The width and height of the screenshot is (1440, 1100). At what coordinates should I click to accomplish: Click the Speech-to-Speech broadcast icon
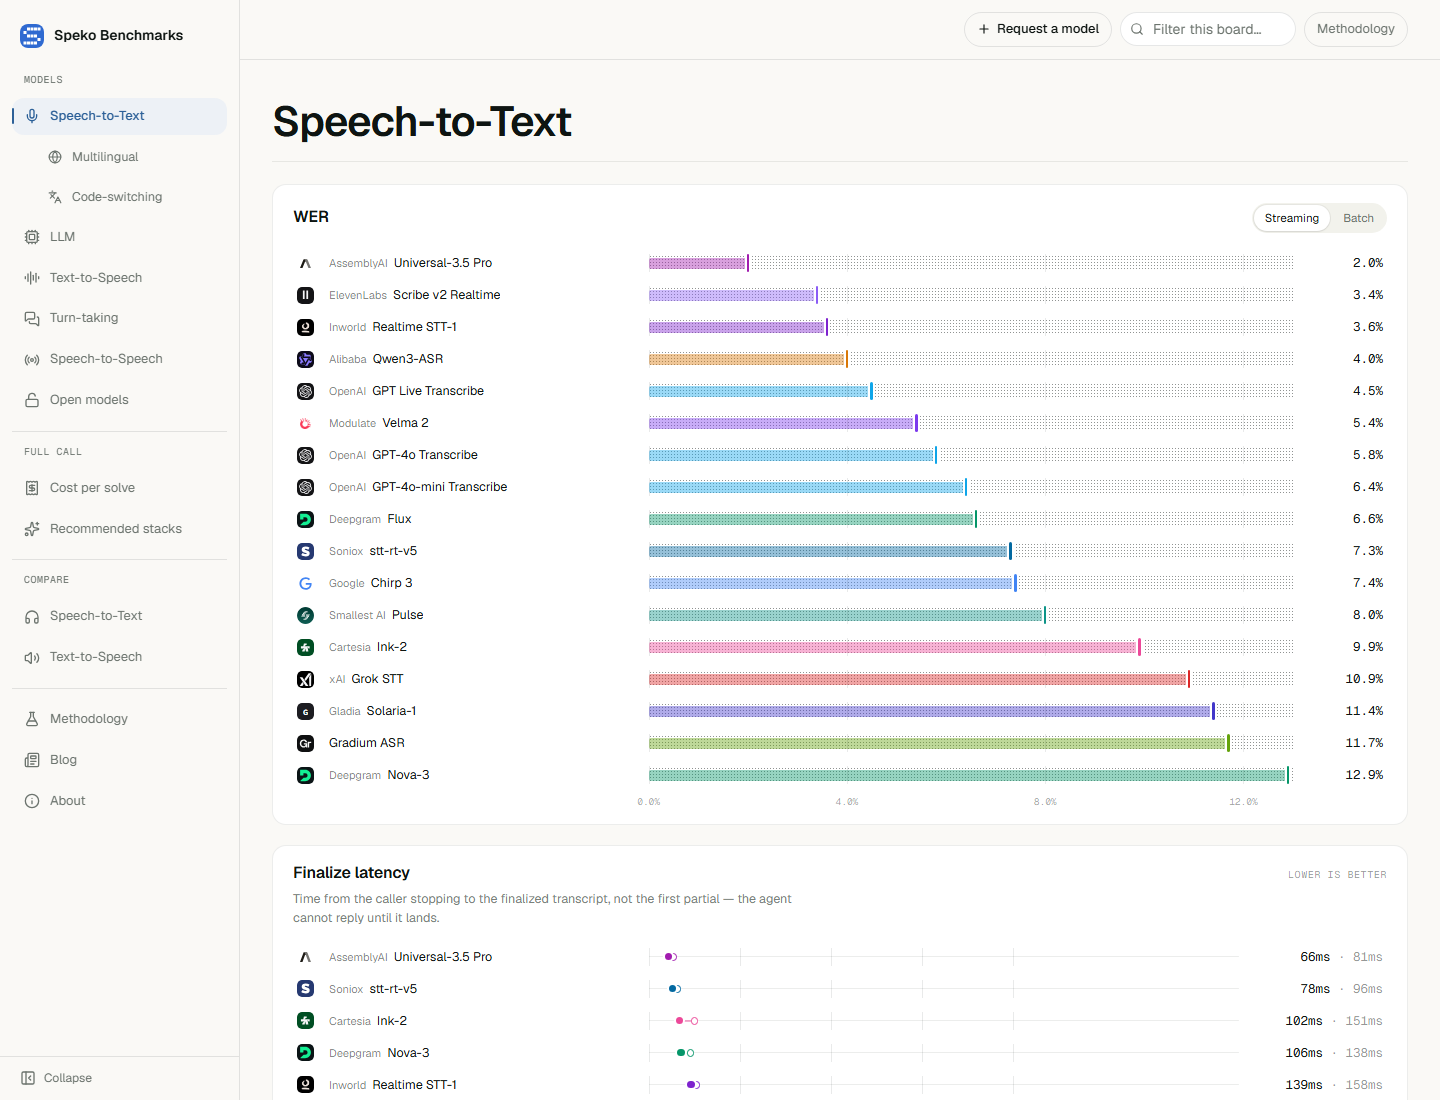[32, 359]
